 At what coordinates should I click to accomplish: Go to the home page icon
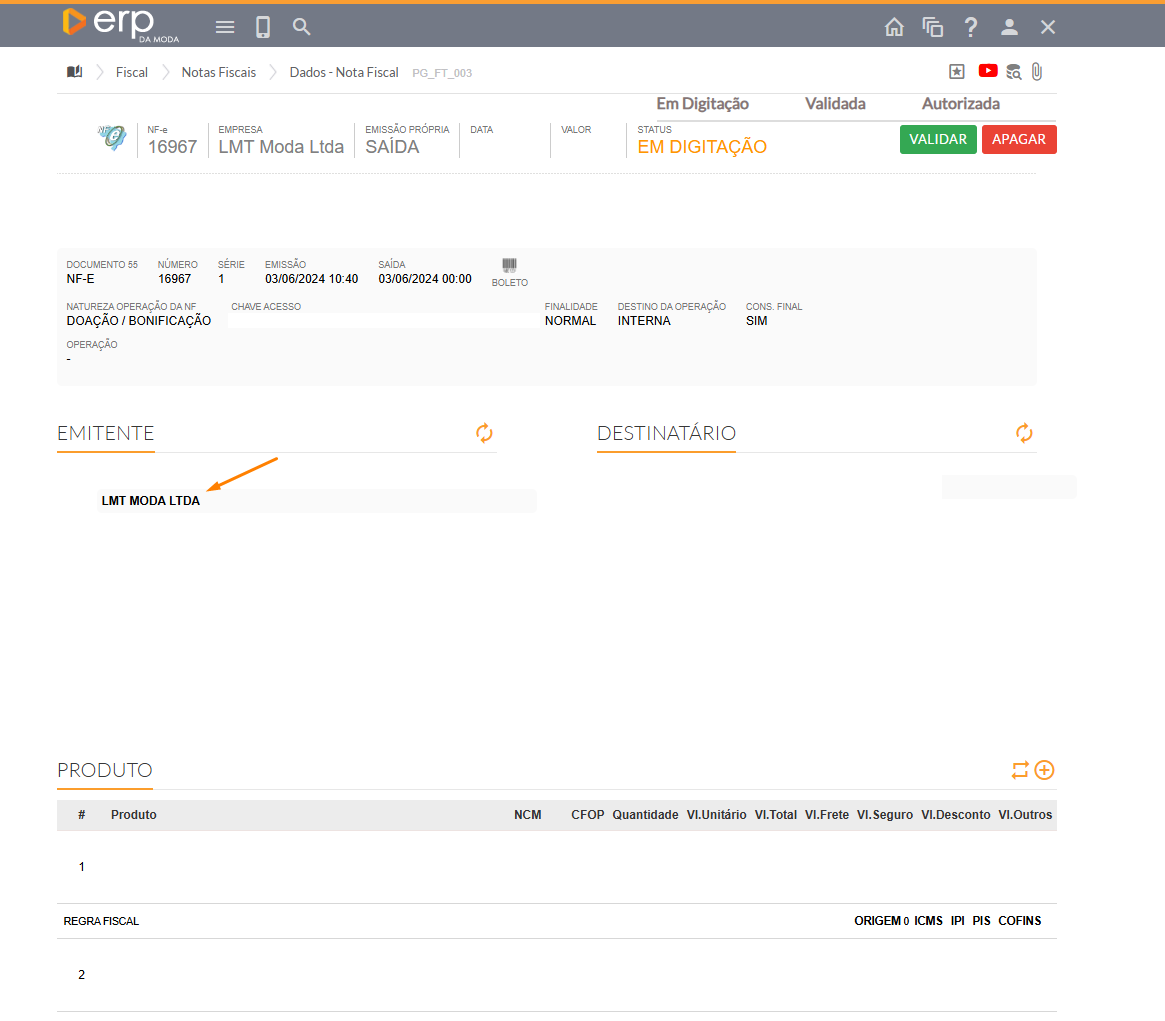[x=894, y=27]
